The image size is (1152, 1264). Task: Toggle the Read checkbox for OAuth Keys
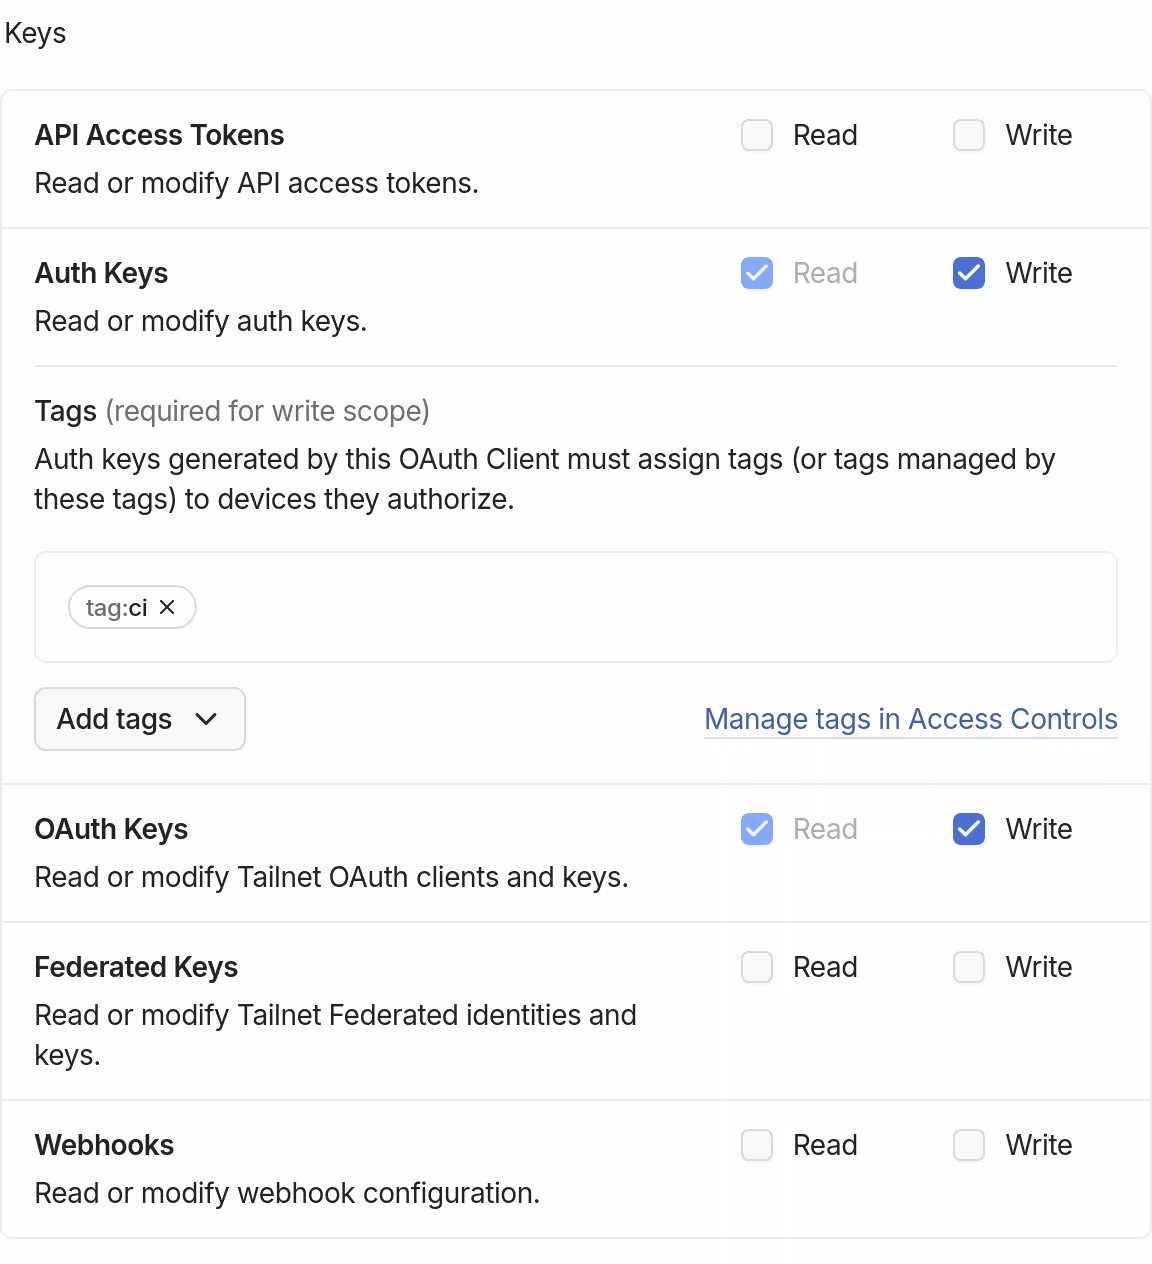coord(757,828)
